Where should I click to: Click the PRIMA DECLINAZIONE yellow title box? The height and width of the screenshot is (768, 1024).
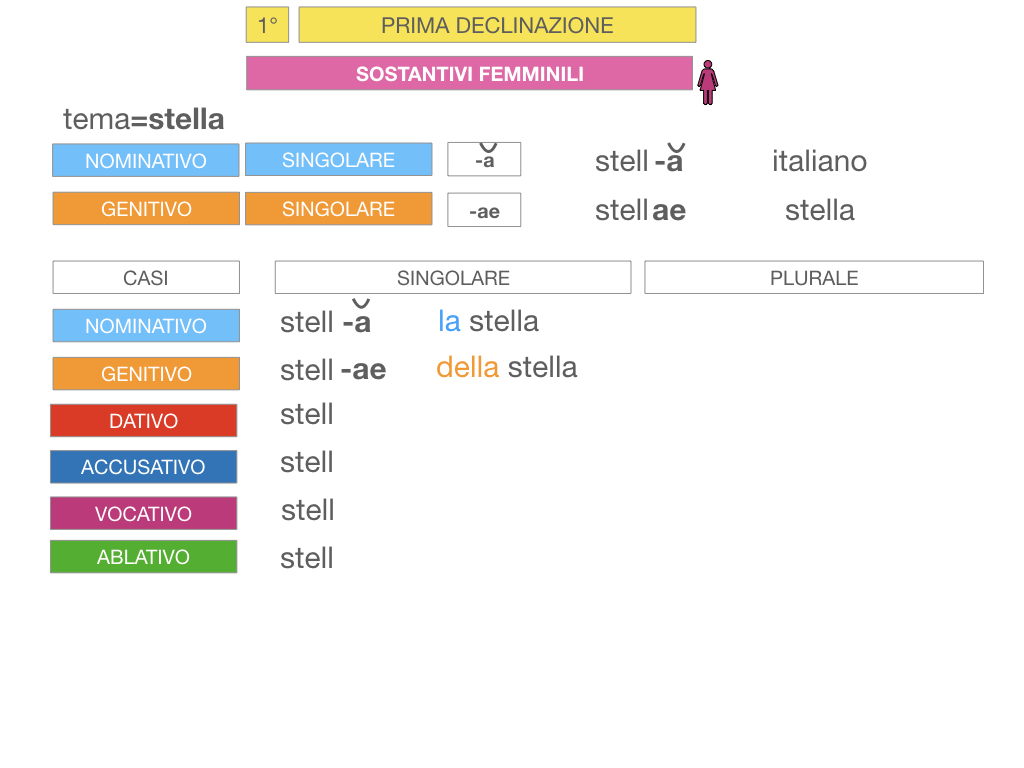[x=497, y=25]
